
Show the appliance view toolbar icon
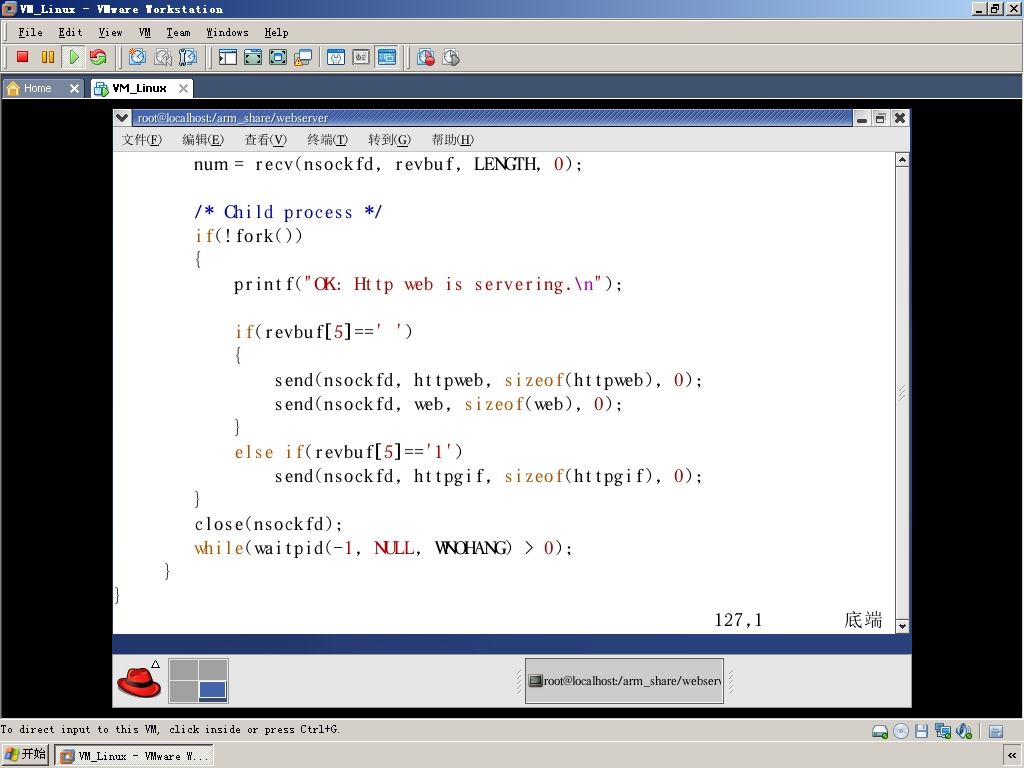click(x=361, y=57)
